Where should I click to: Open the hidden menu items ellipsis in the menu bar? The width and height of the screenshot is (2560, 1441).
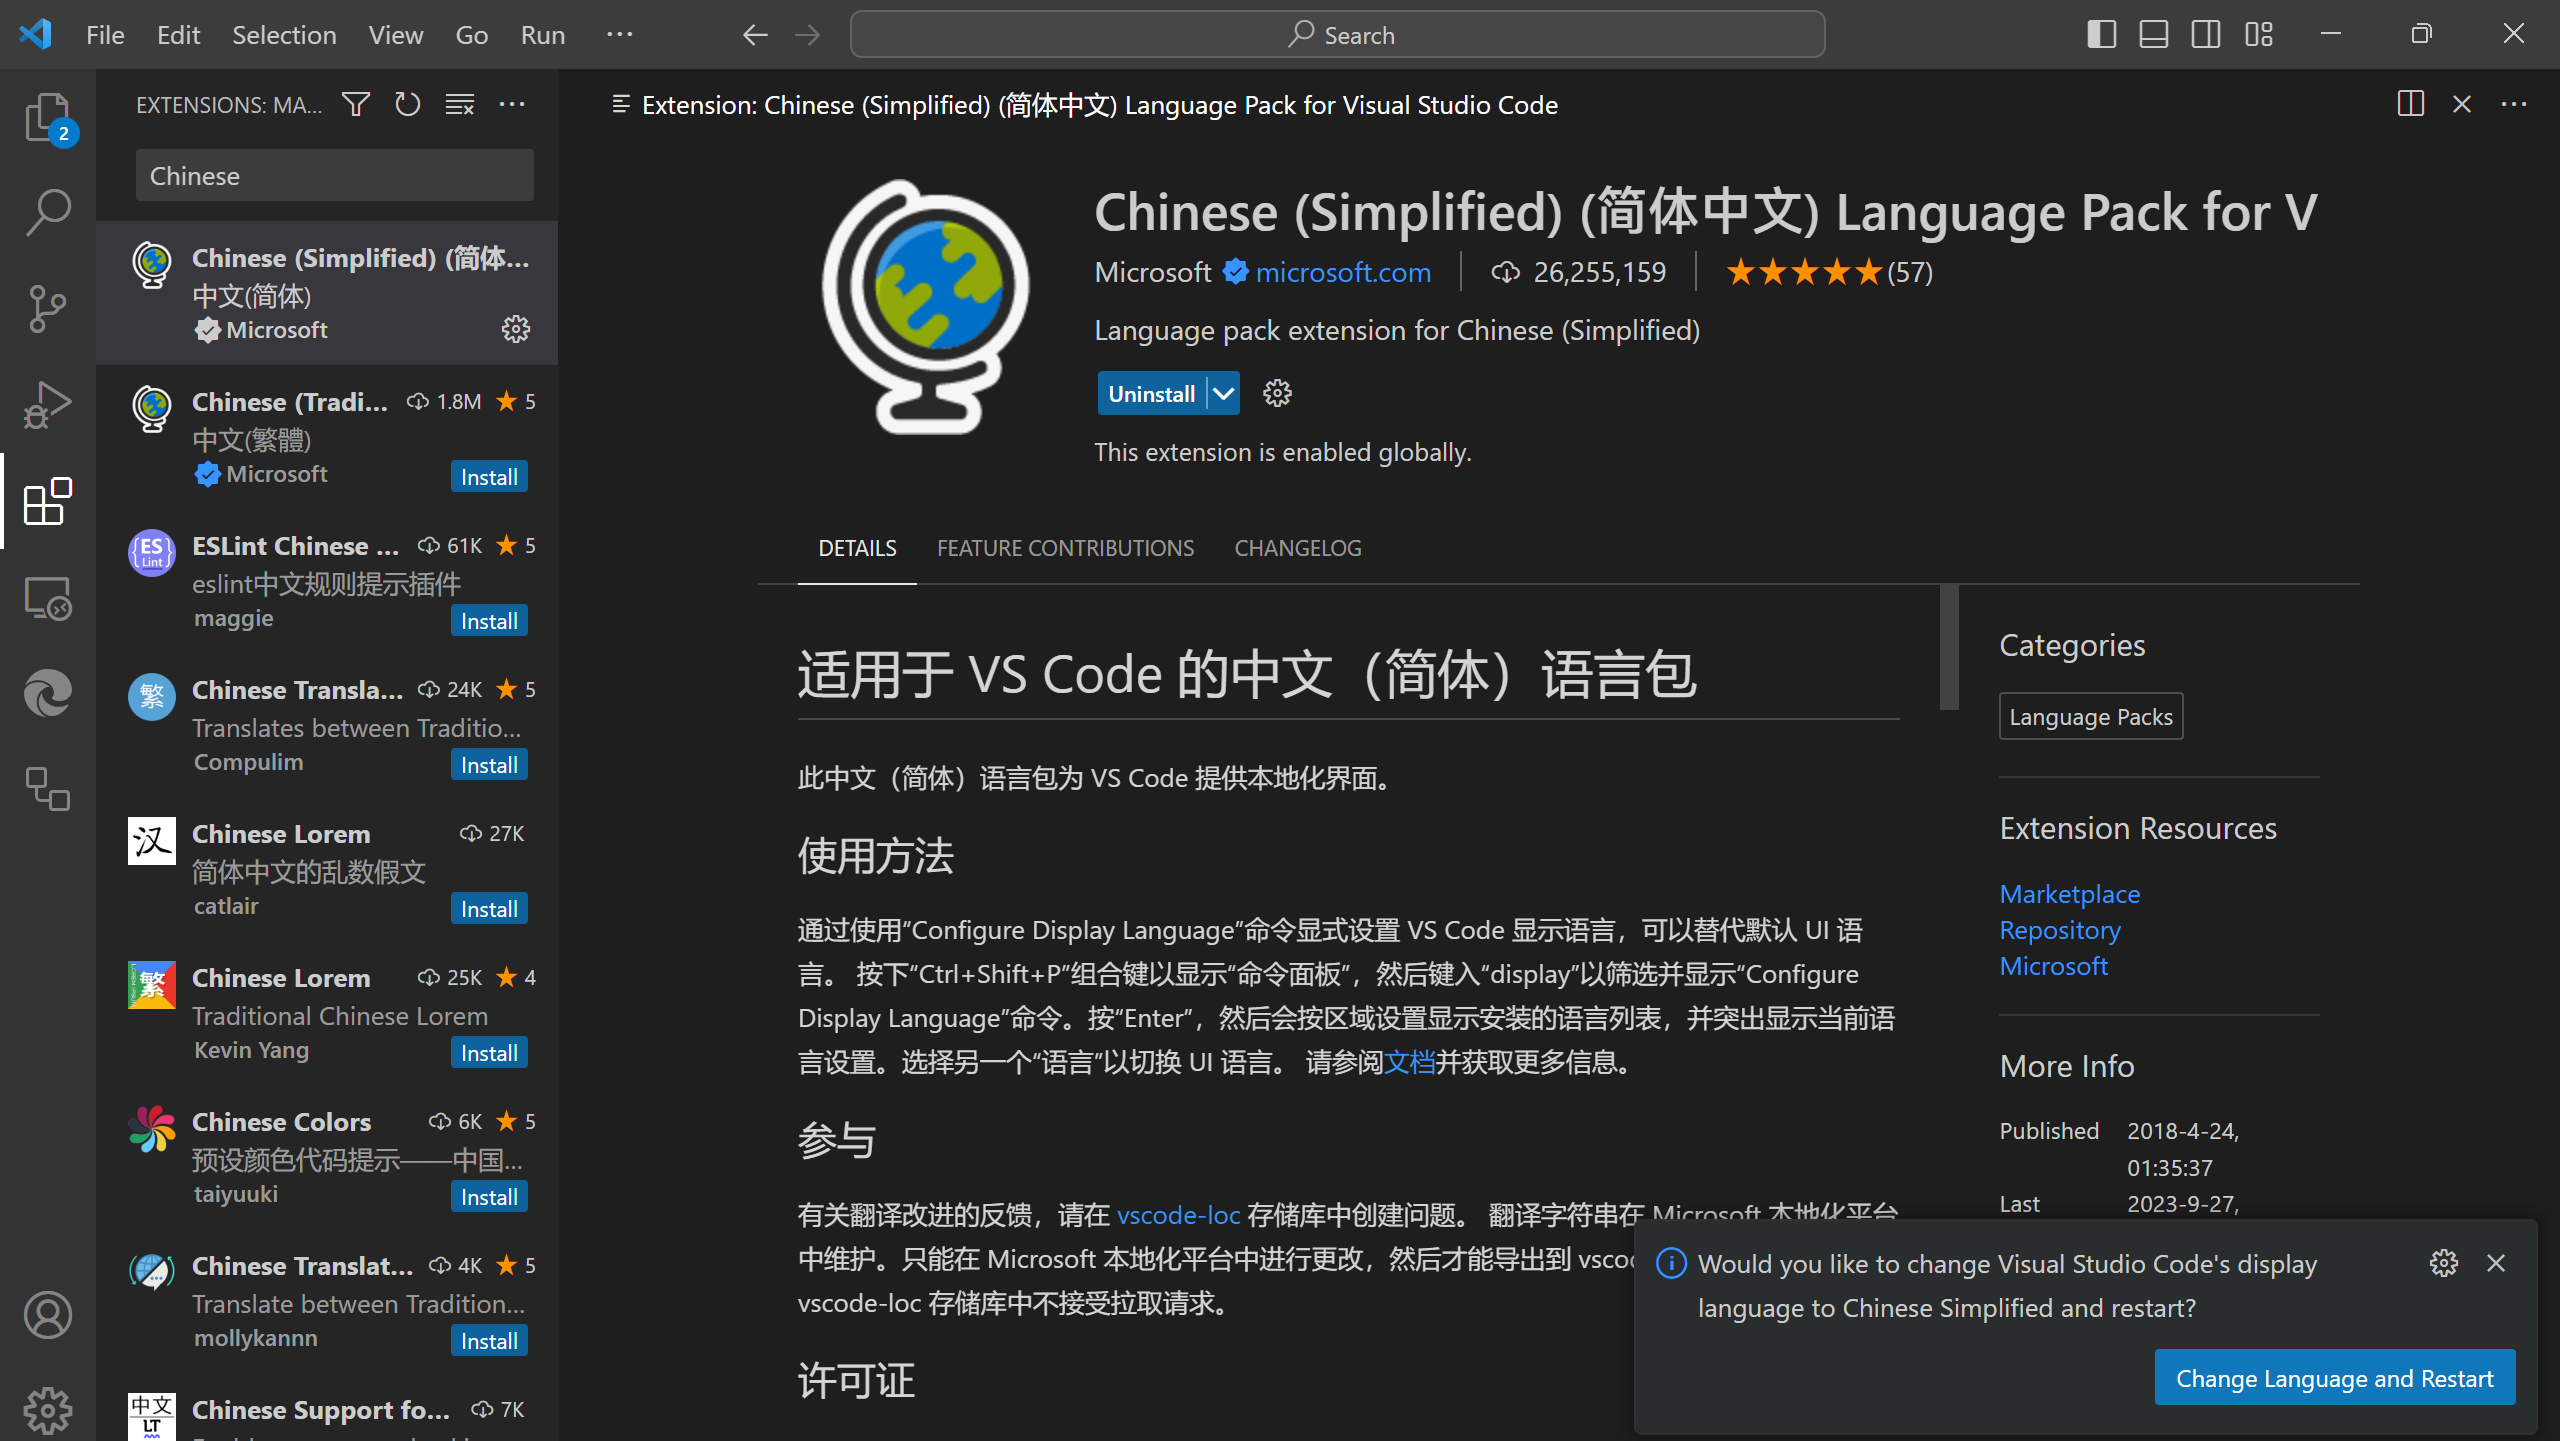(x=619, y=35)
